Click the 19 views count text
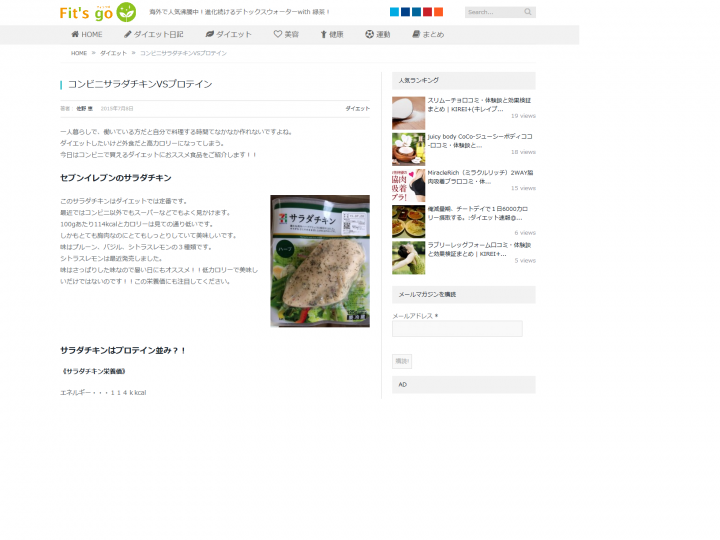The height and width of the screenshot is (540, 720). [523, 116]
